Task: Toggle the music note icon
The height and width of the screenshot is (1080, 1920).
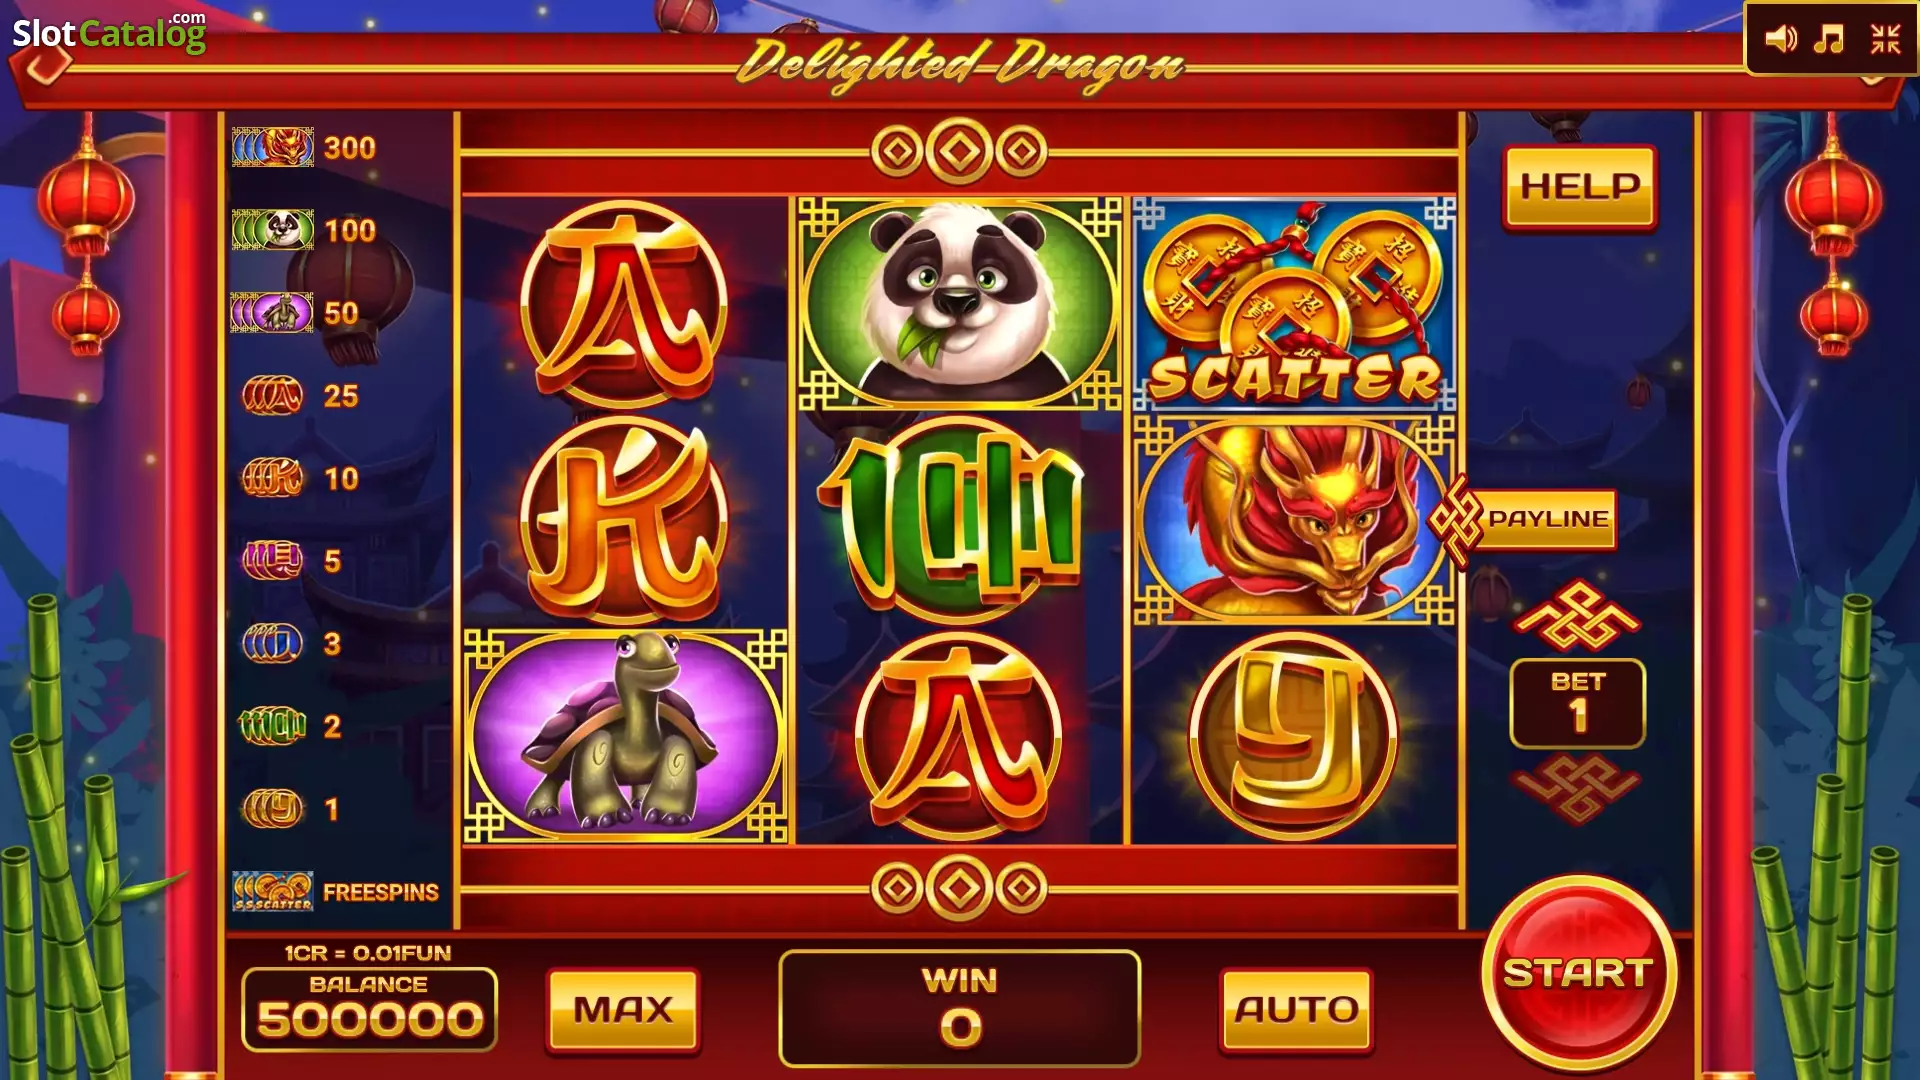Action: tap(1829, 39)
